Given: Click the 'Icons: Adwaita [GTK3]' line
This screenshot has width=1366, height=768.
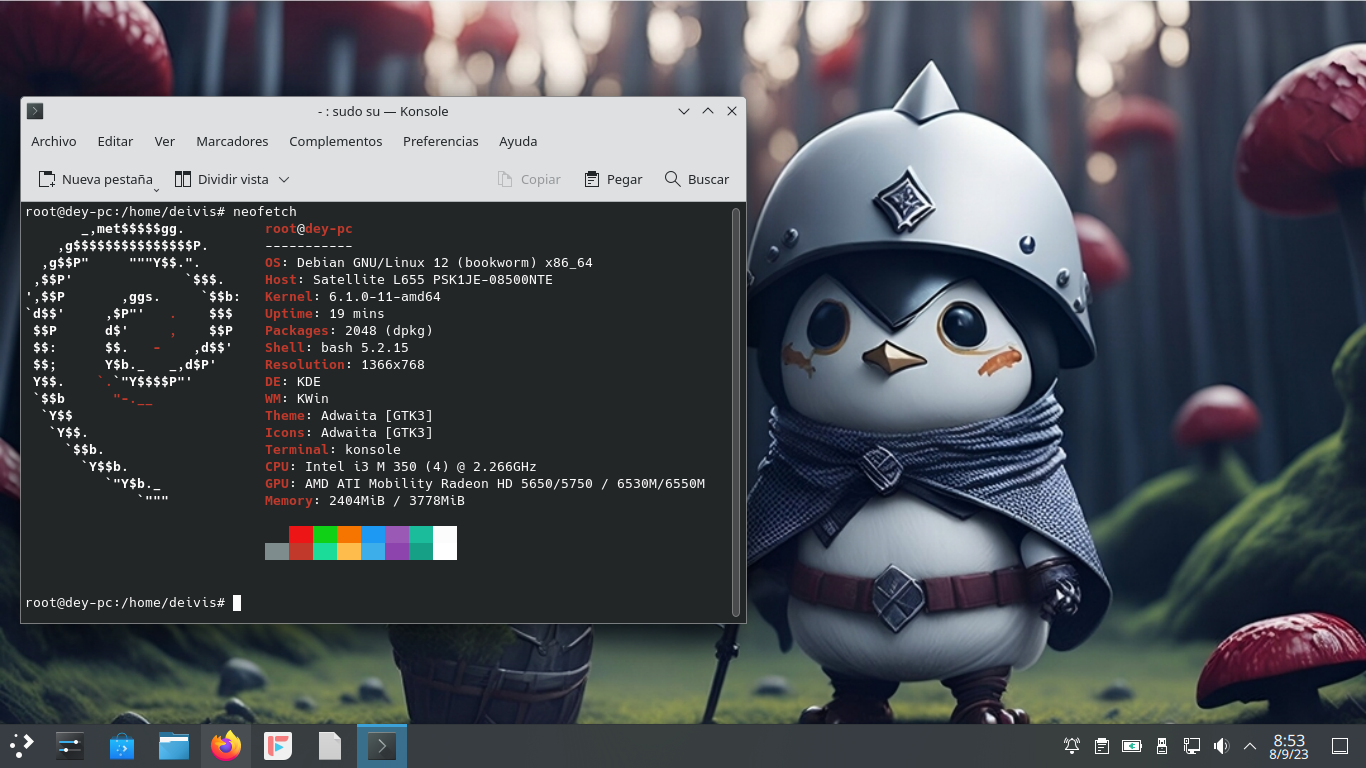Looking at the screenshot, I should coord(349,433).
